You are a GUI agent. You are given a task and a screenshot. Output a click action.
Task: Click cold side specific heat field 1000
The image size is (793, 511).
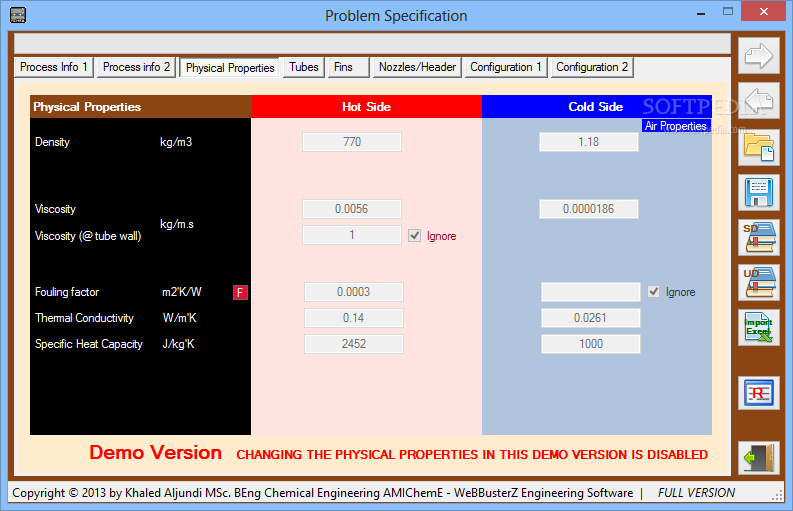tap(591, 344)
